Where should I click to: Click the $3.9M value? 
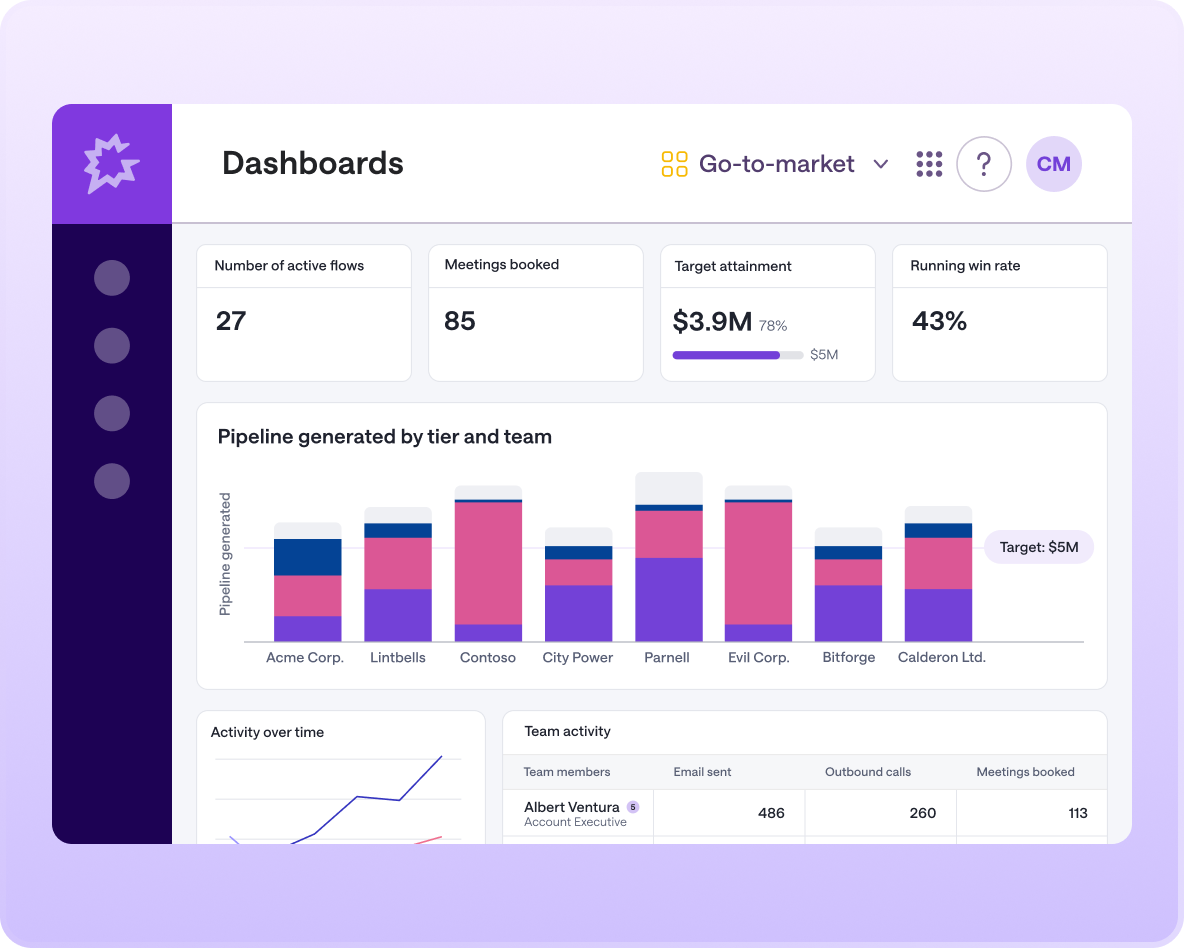click(712, 322)
